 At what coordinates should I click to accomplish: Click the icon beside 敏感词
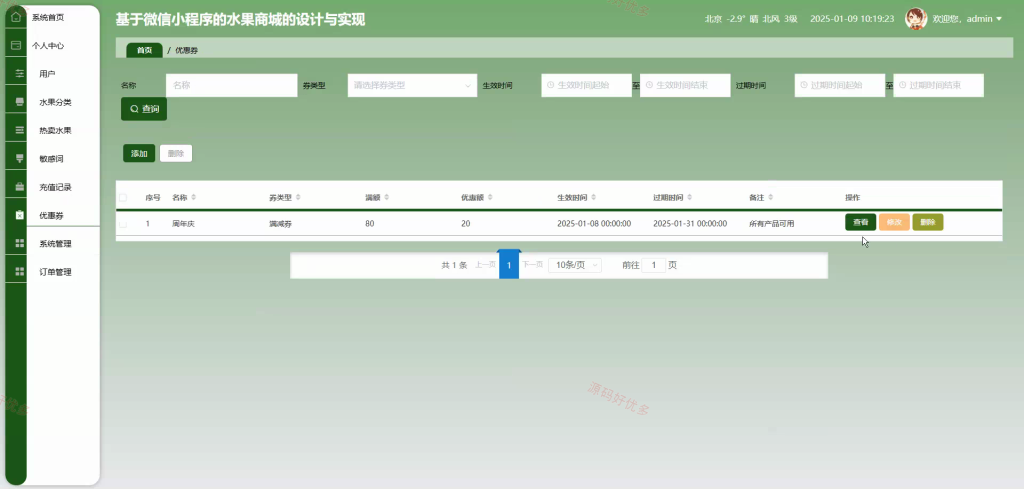pyautogui.click(x=20, y=158)
